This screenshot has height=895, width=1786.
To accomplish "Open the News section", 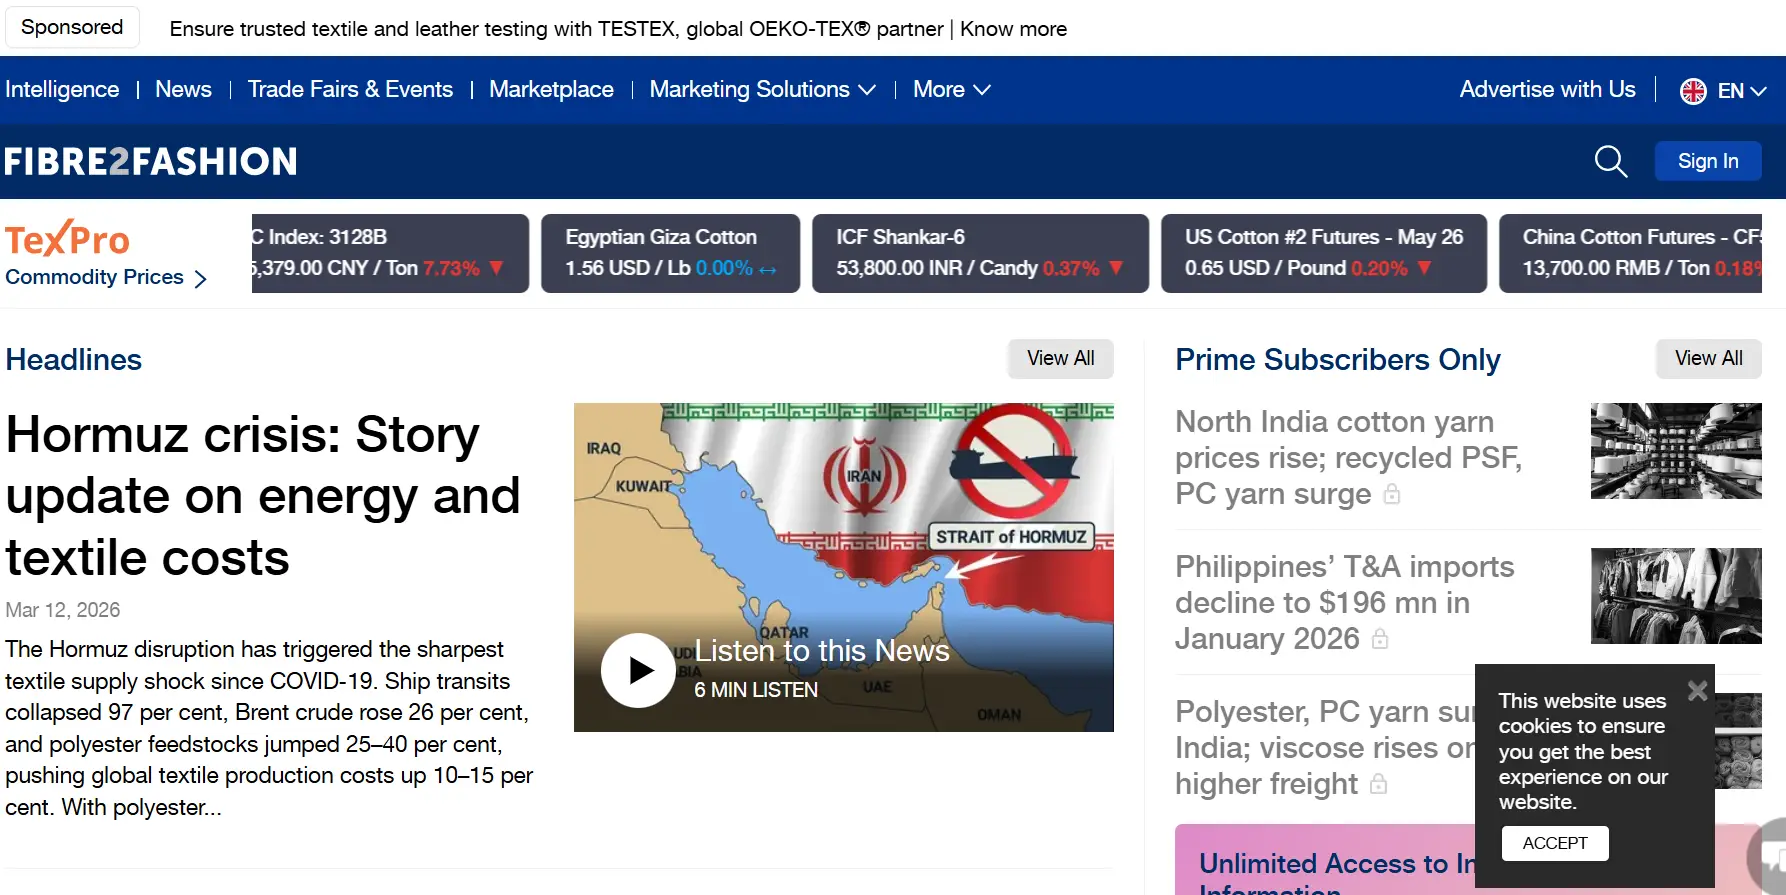I will pos(183,89).
